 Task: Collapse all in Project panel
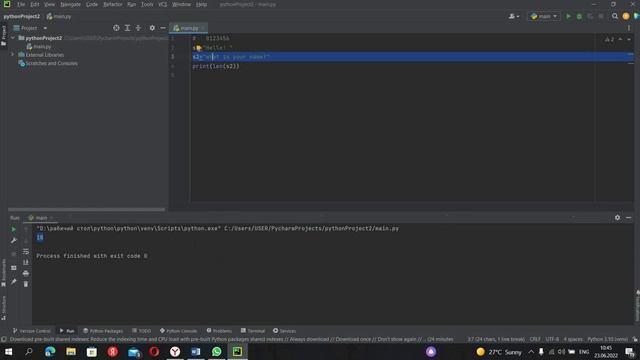(x=138, y=28)
